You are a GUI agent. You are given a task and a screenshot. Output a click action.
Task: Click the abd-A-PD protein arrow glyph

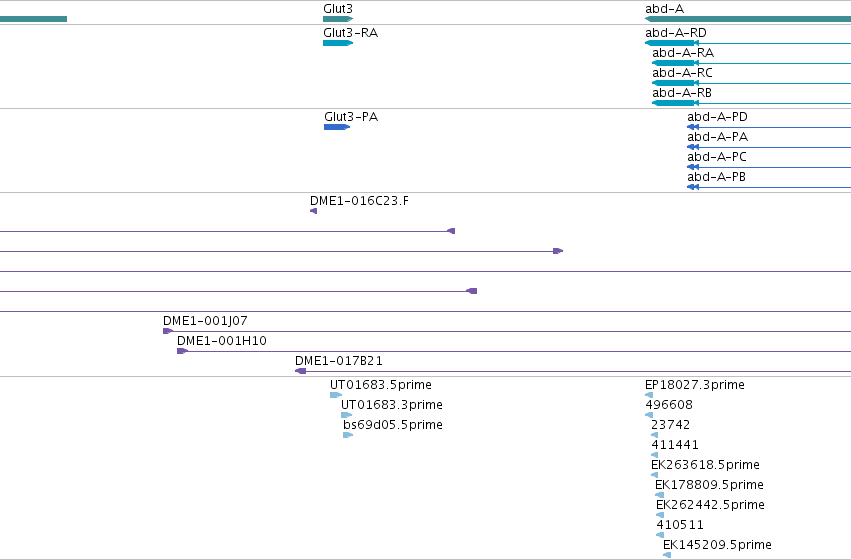click(693, 127)
